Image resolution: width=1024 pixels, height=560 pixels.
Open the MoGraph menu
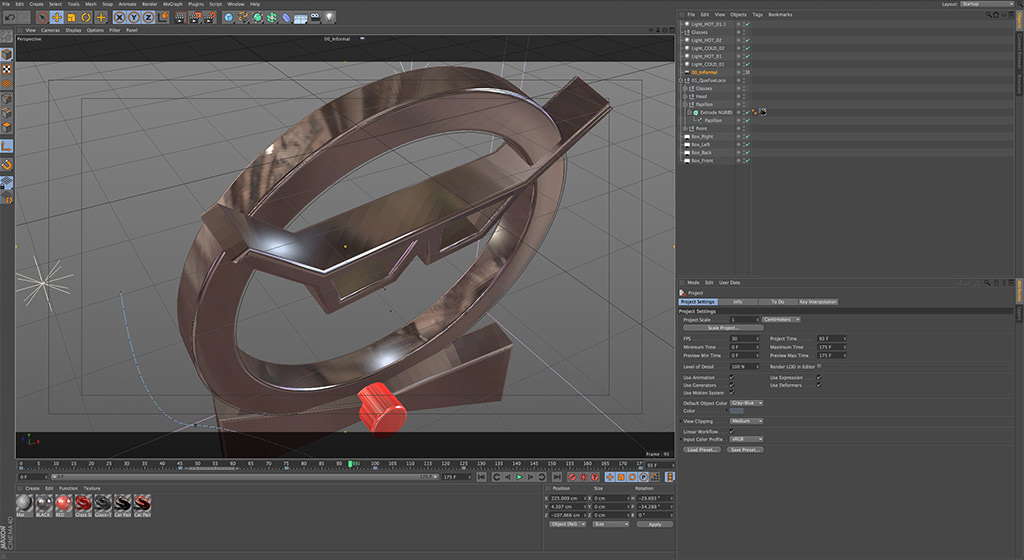pos(175,4)
